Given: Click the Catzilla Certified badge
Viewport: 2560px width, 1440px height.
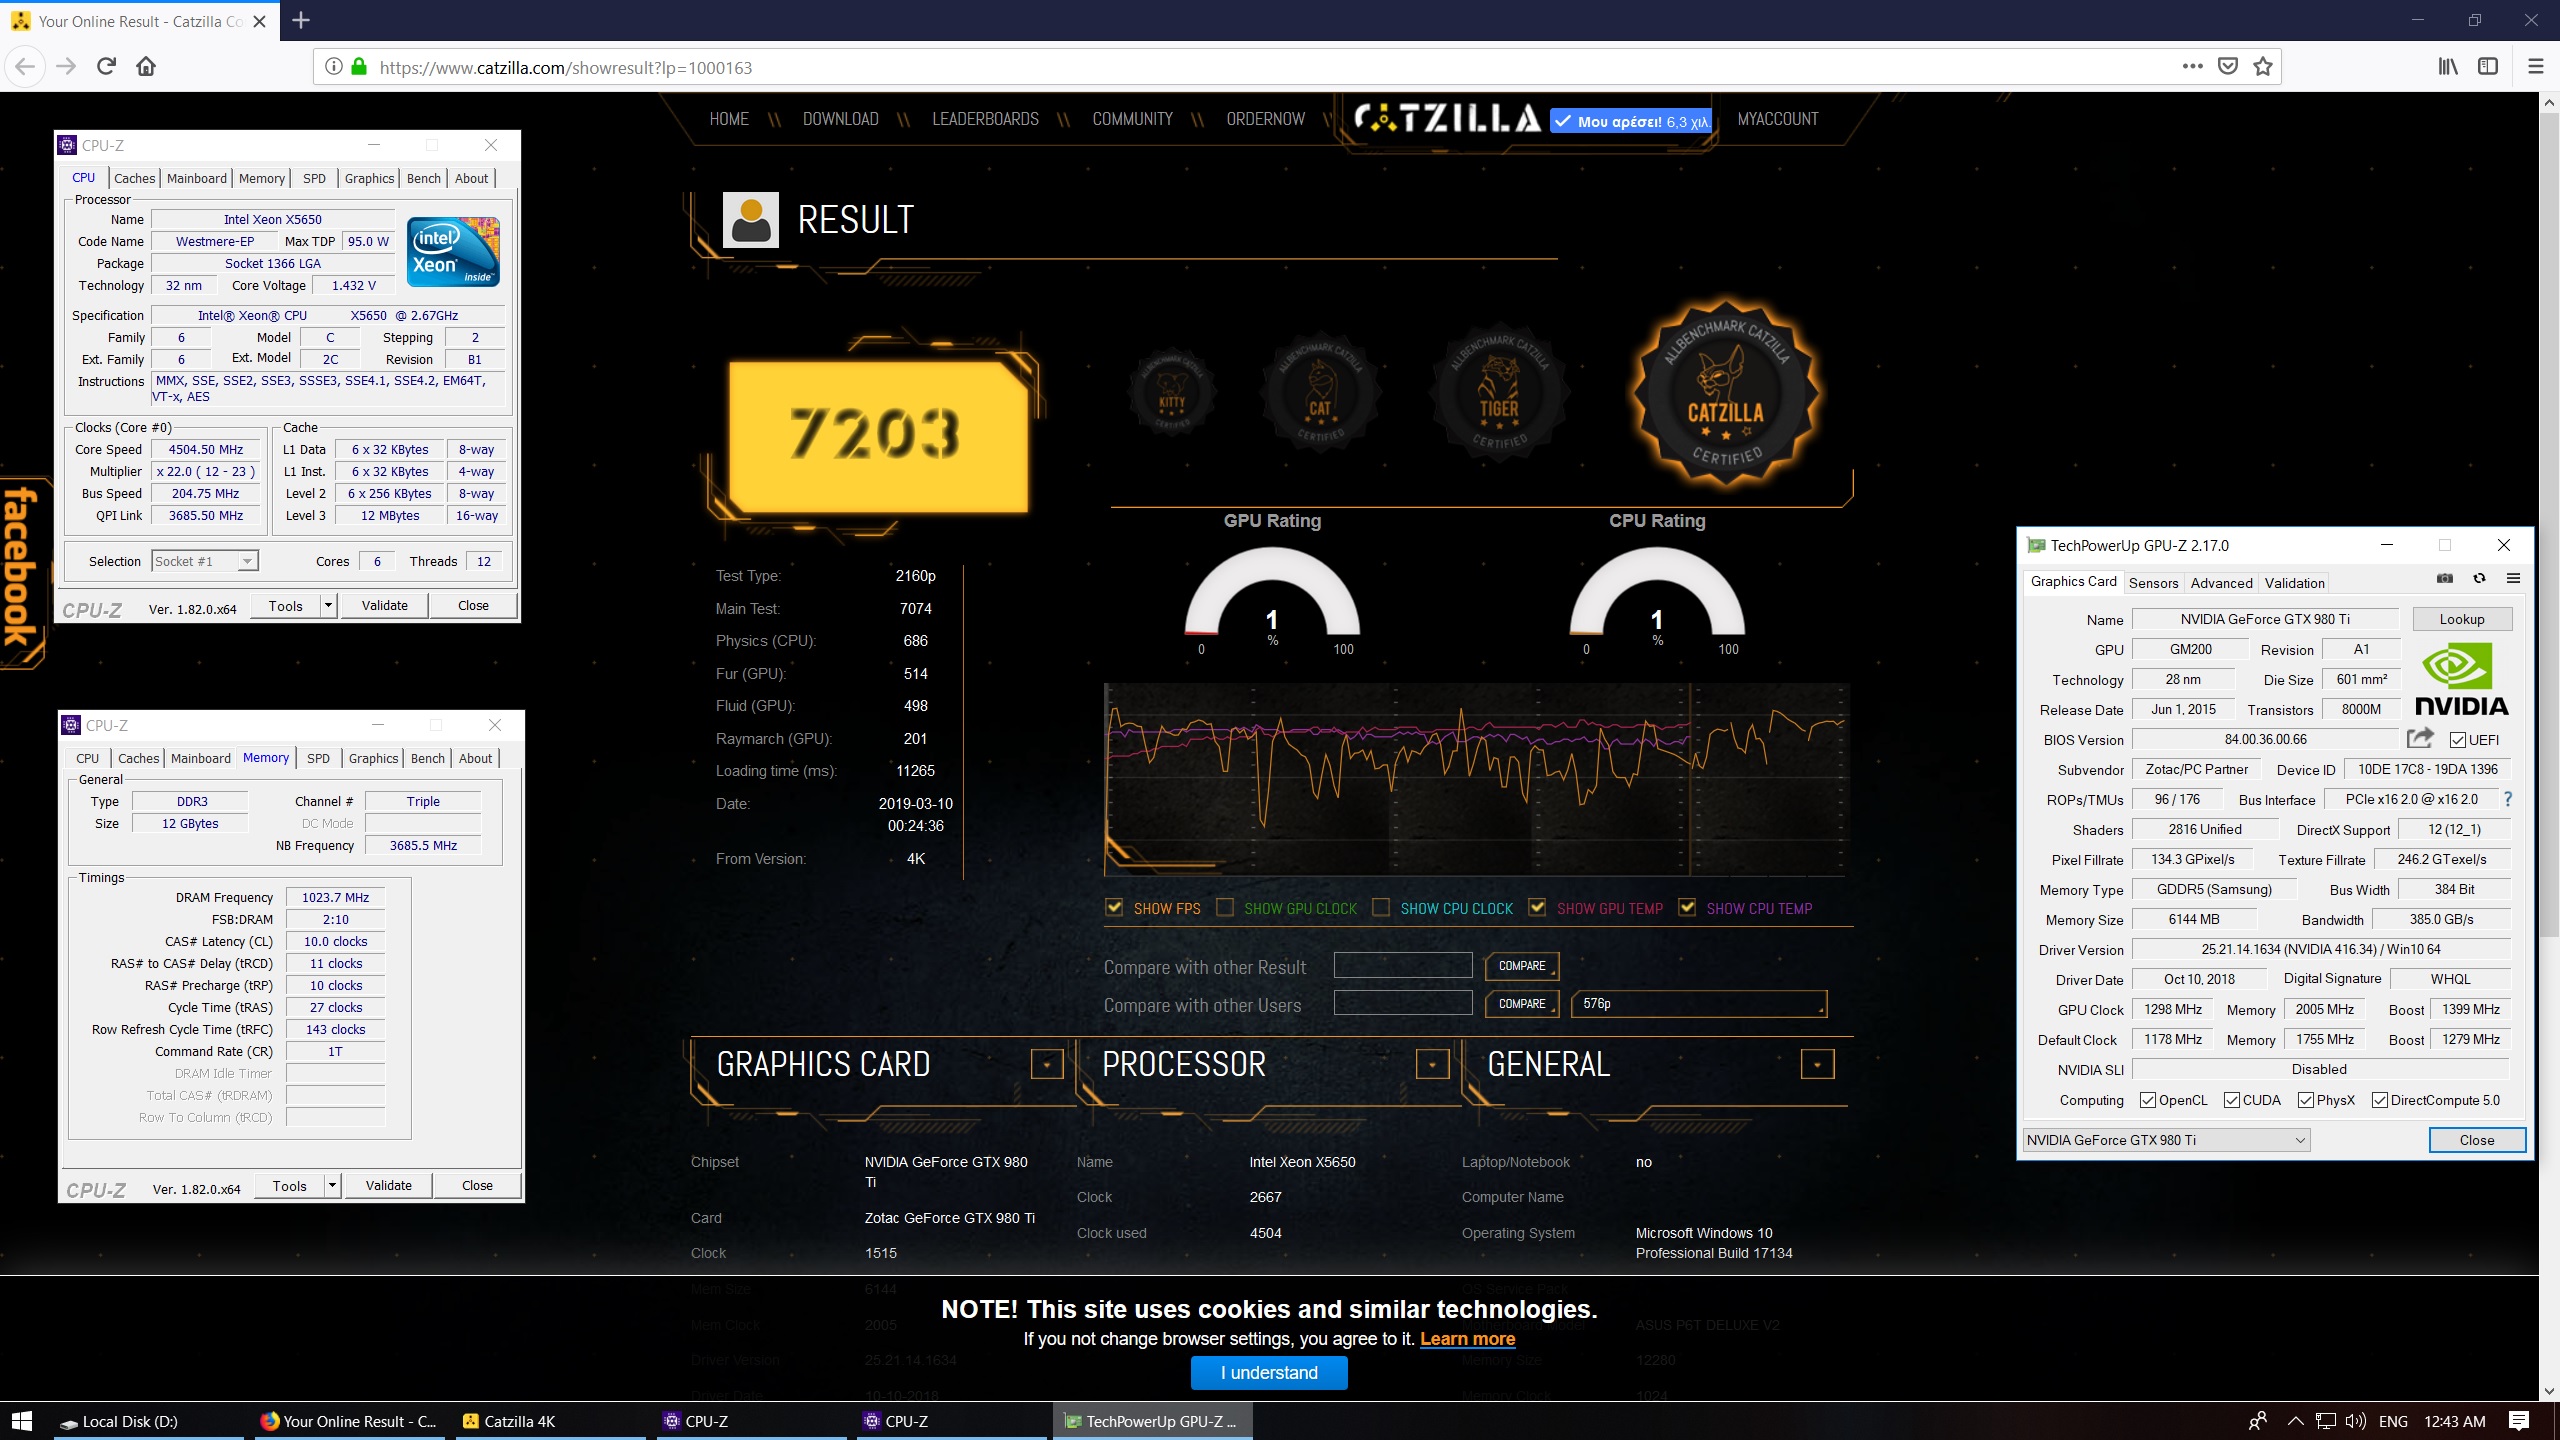Looking at the screenshot, I should click(x=1727, y=395).
